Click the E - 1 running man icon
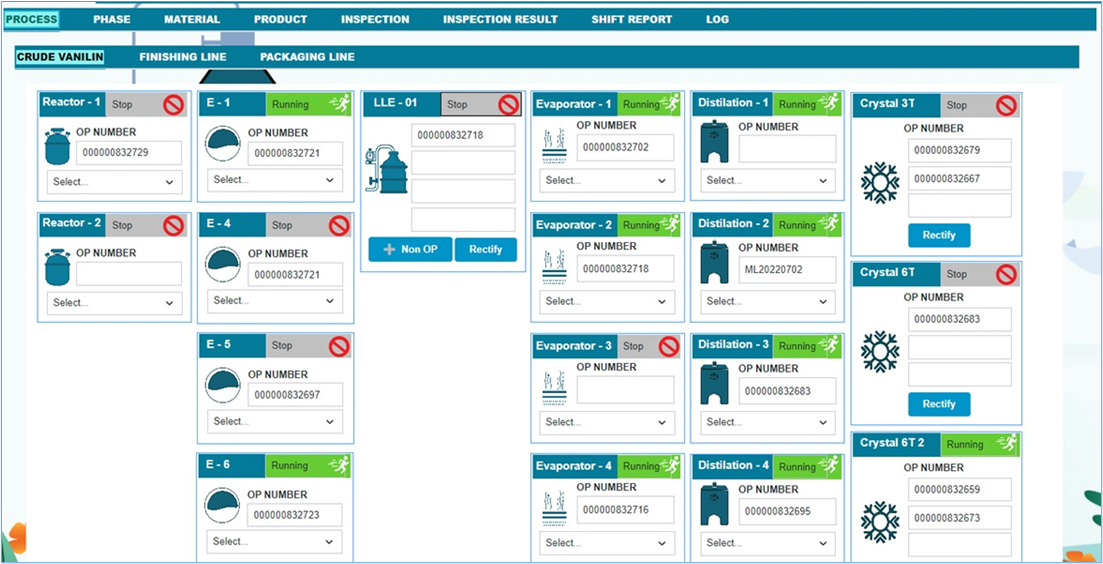Screen dimensions: 1103x564 (340, 104)
